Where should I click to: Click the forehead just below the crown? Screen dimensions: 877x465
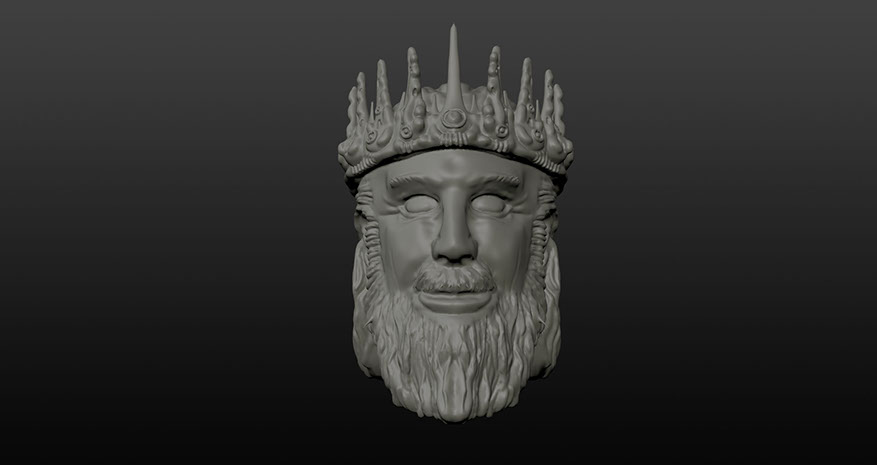(x=455, y=165)
